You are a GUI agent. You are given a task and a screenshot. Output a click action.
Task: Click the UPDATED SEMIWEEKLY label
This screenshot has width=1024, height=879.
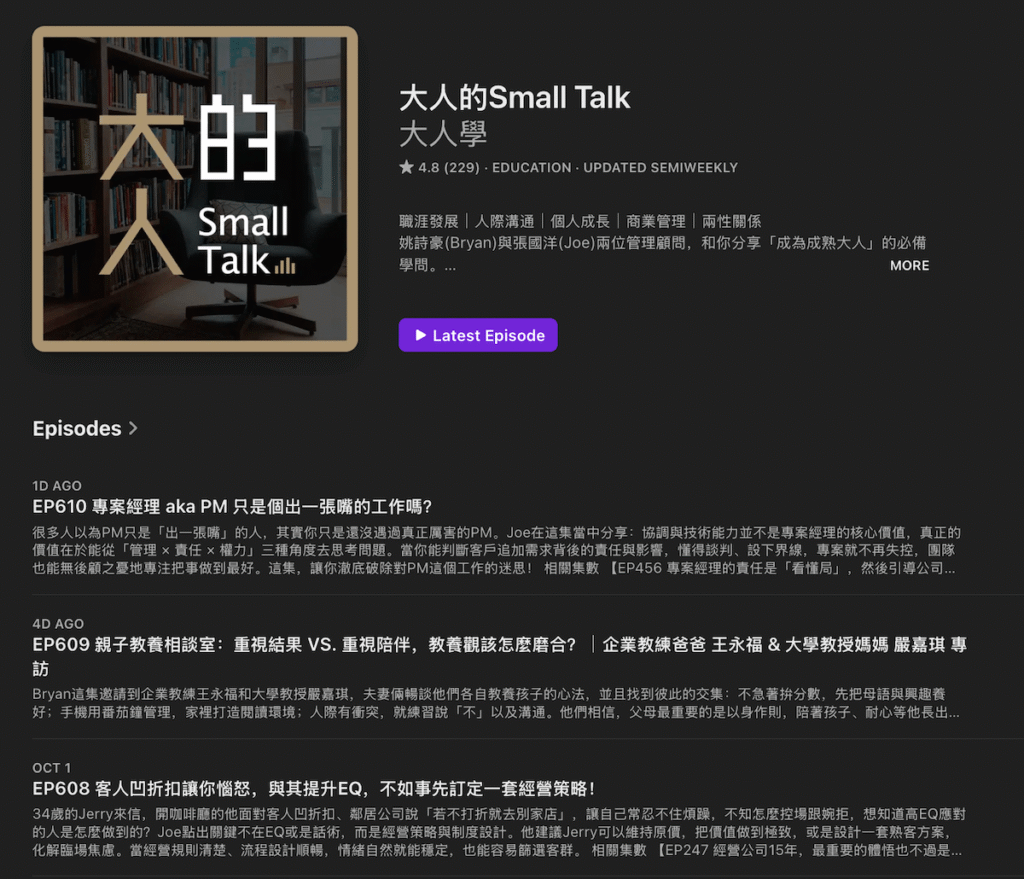tap(660, 168)
